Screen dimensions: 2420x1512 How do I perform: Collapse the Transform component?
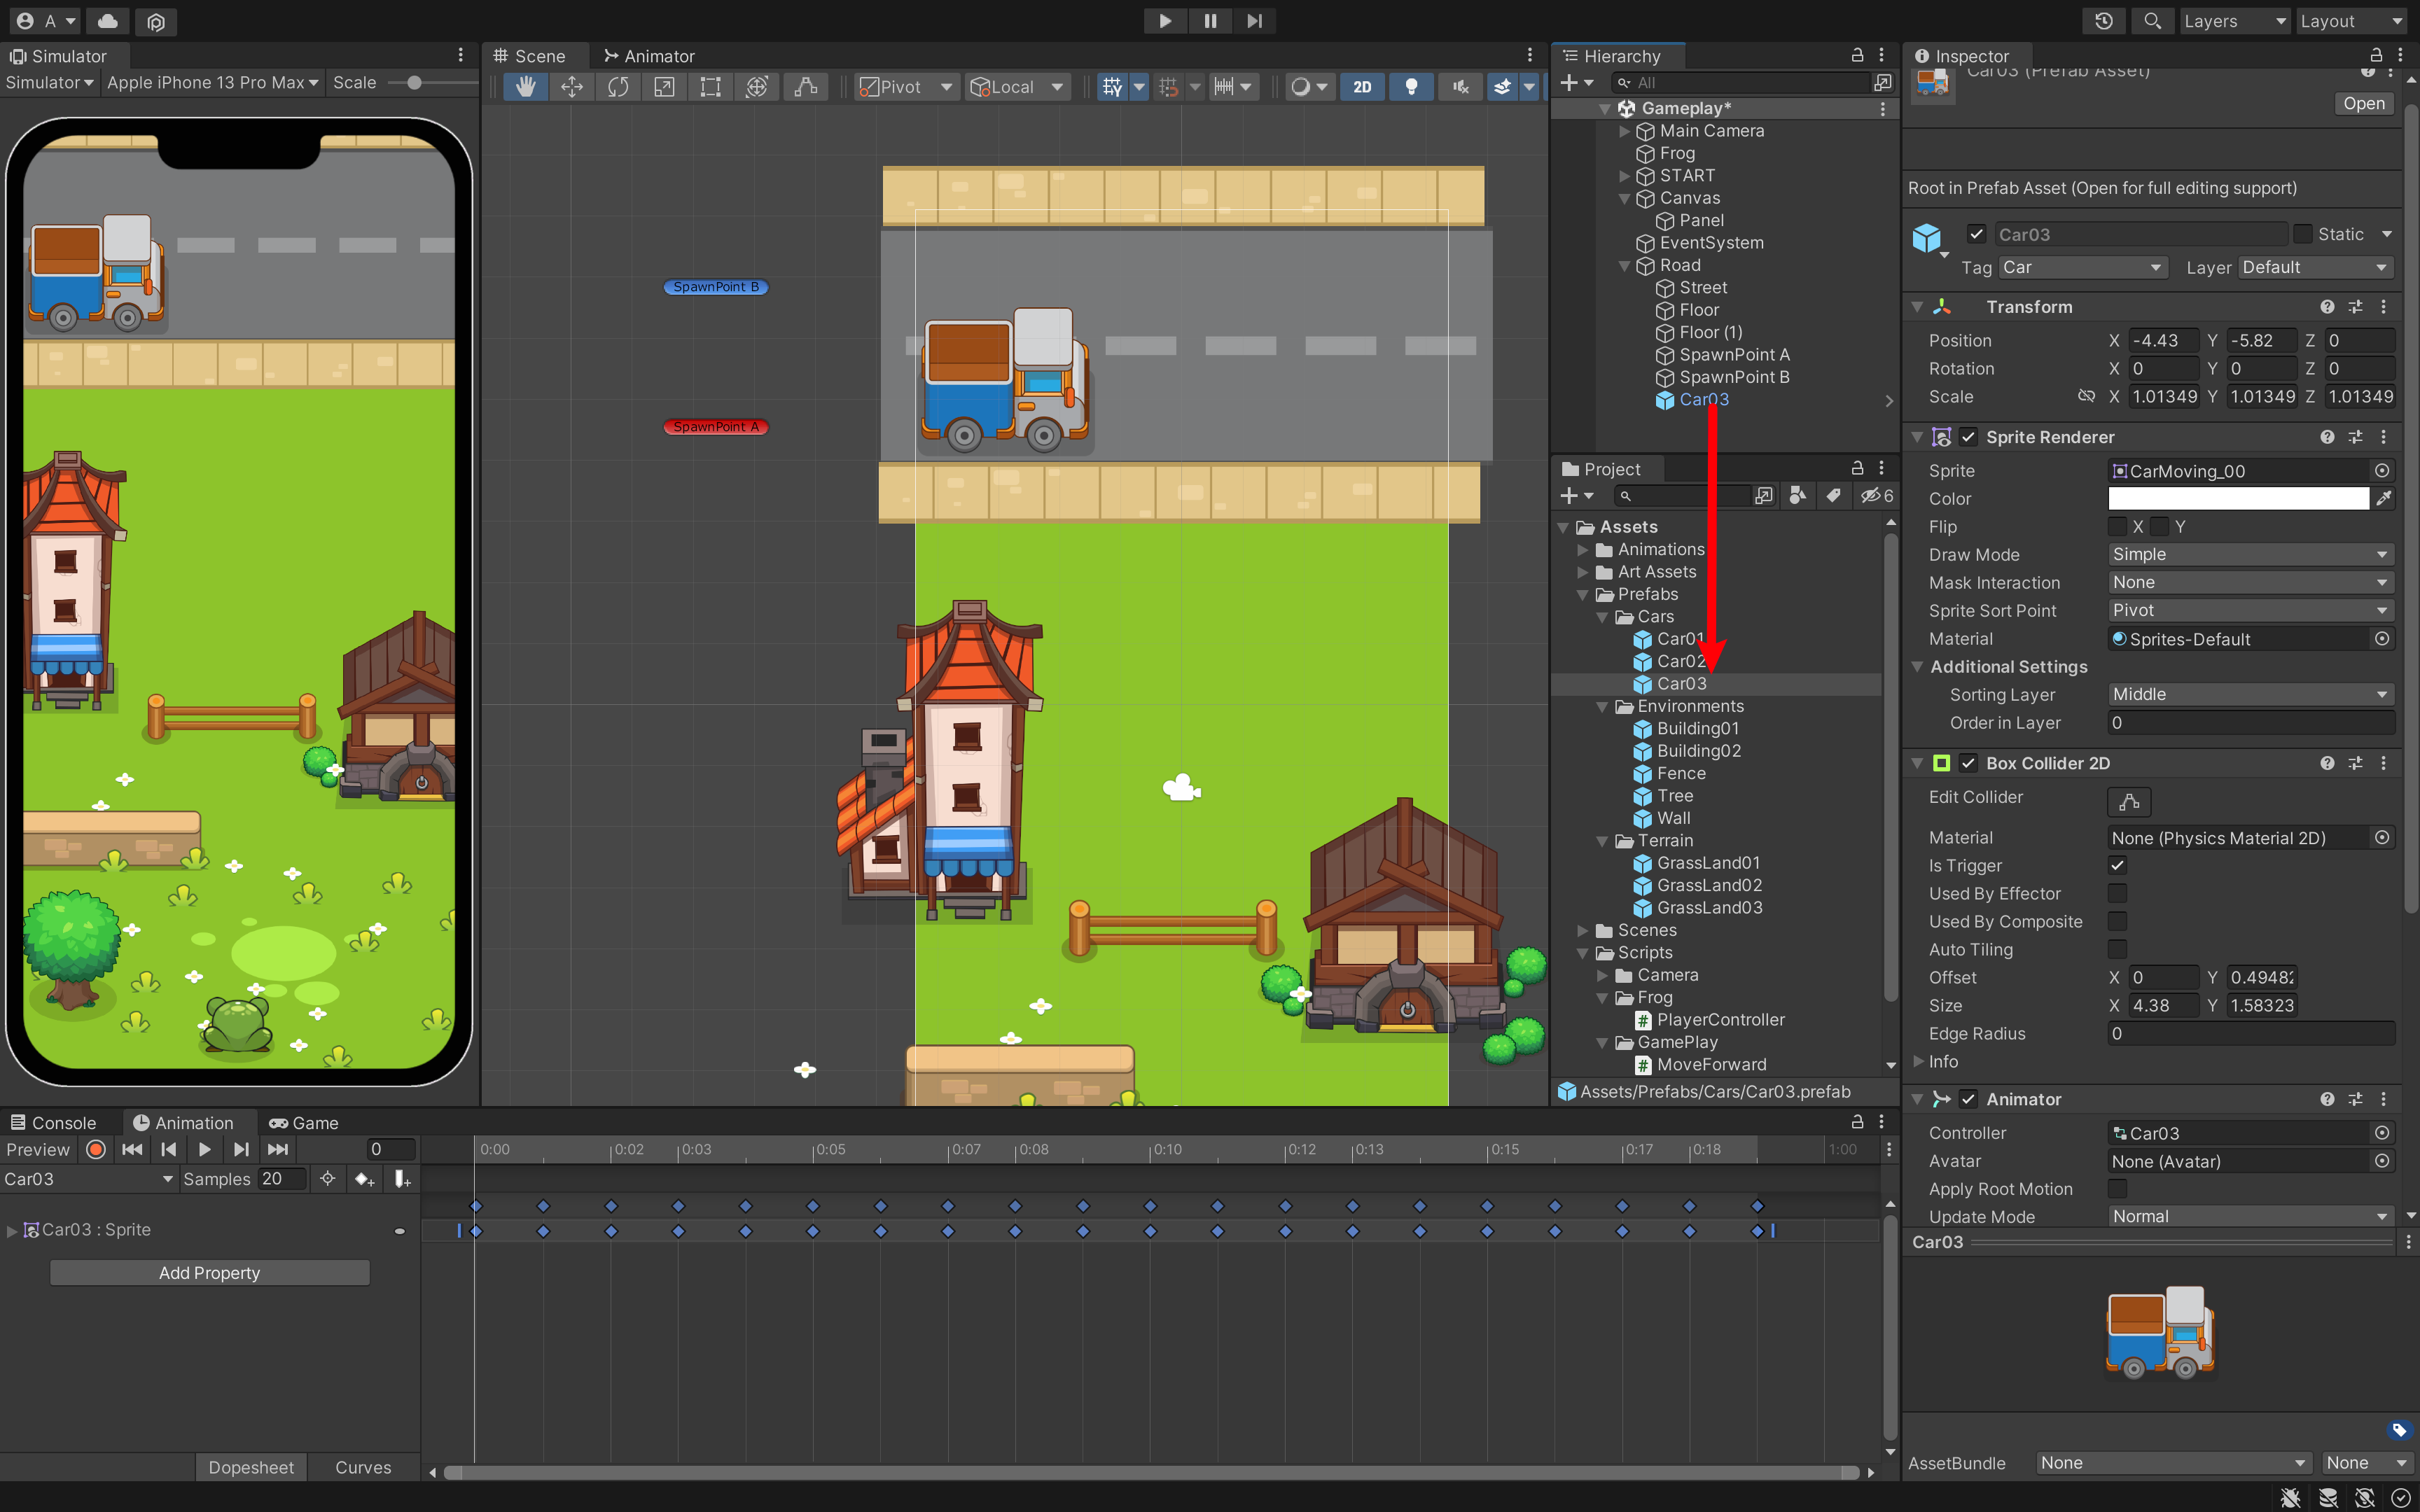click(x=1916, y=307)
